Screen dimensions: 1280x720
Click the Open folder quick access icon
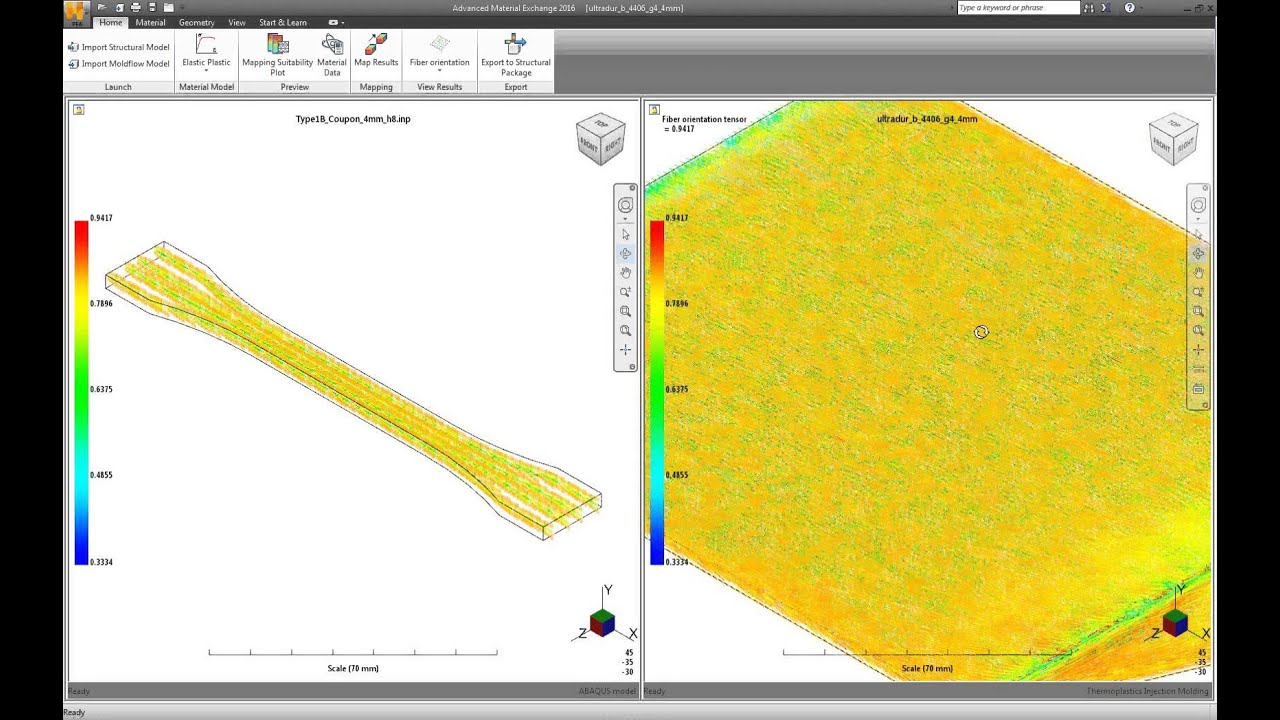tap(102, 8)
